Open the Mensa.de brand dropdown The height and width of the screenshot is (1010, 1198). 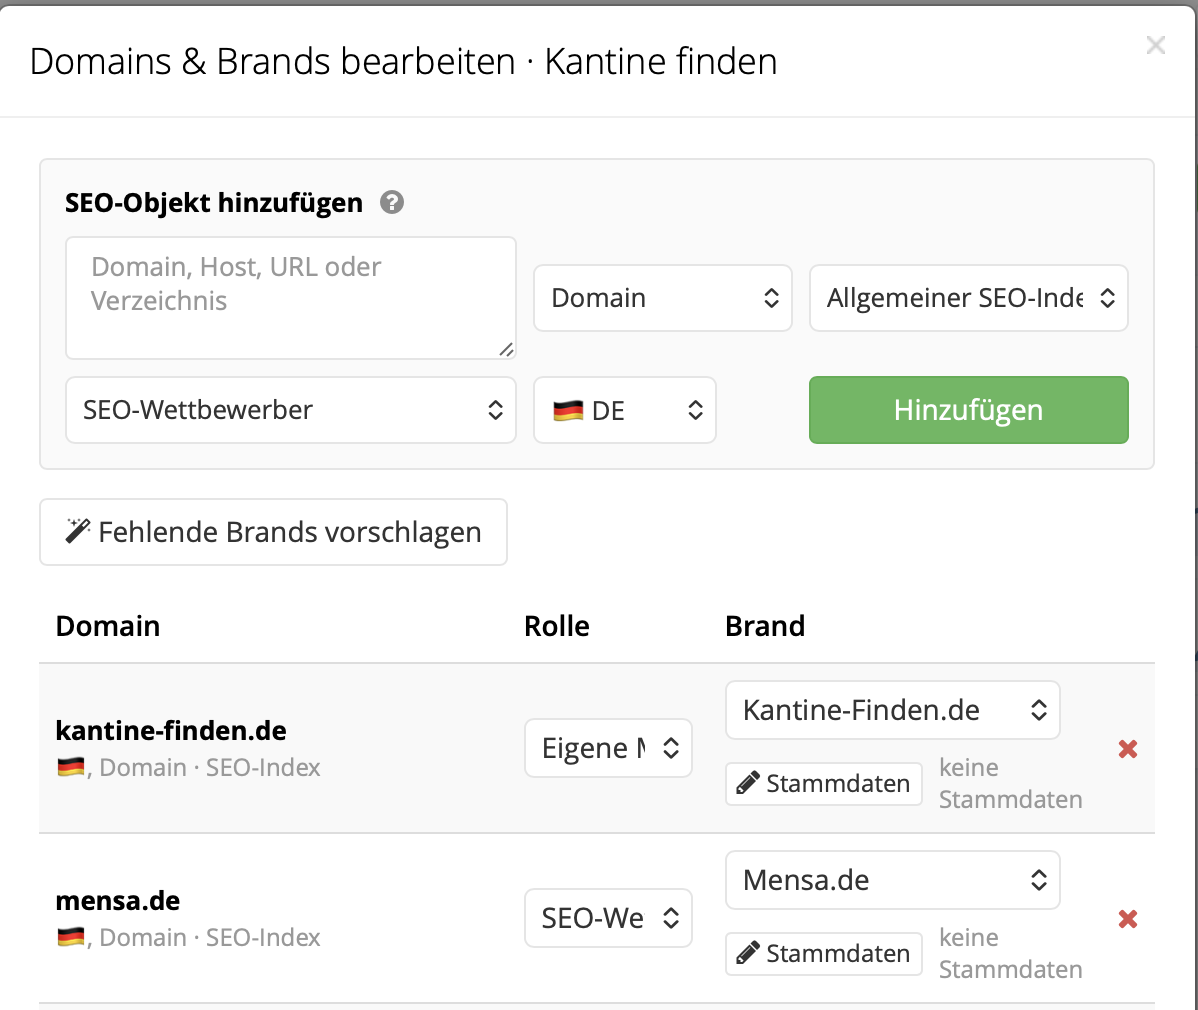click(x=892, y=880)
